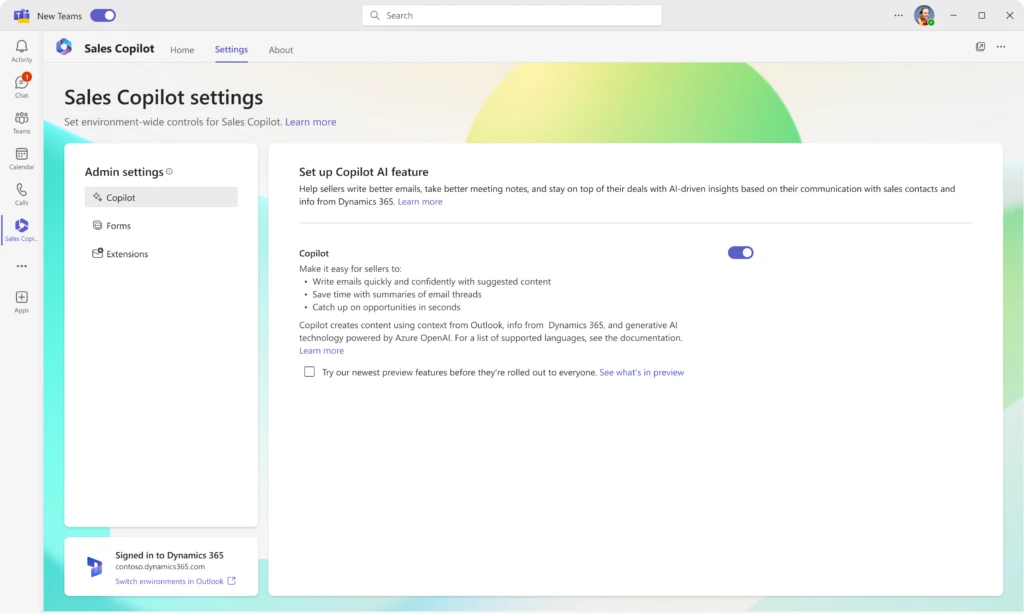Open more options for Sales Copilot app
This screenshot has height=614, width=1024.
pyautogui.click(x=1001, y=46)
